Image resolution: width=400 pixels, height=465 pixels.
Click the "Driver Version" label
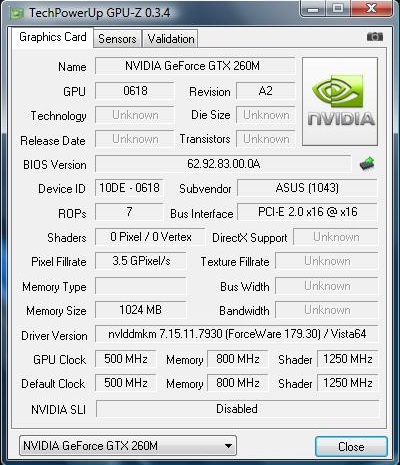coord(54,335)
